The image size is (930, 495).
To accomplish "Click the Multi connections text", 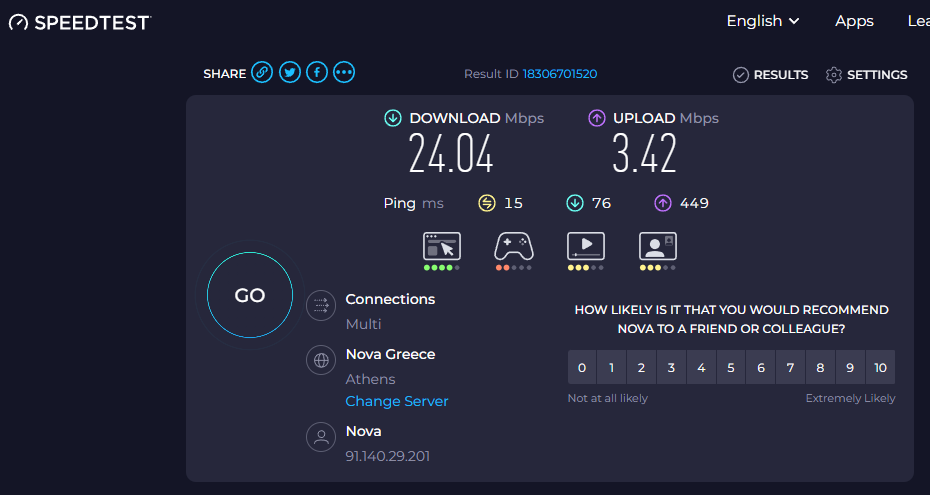I will 363,324.
